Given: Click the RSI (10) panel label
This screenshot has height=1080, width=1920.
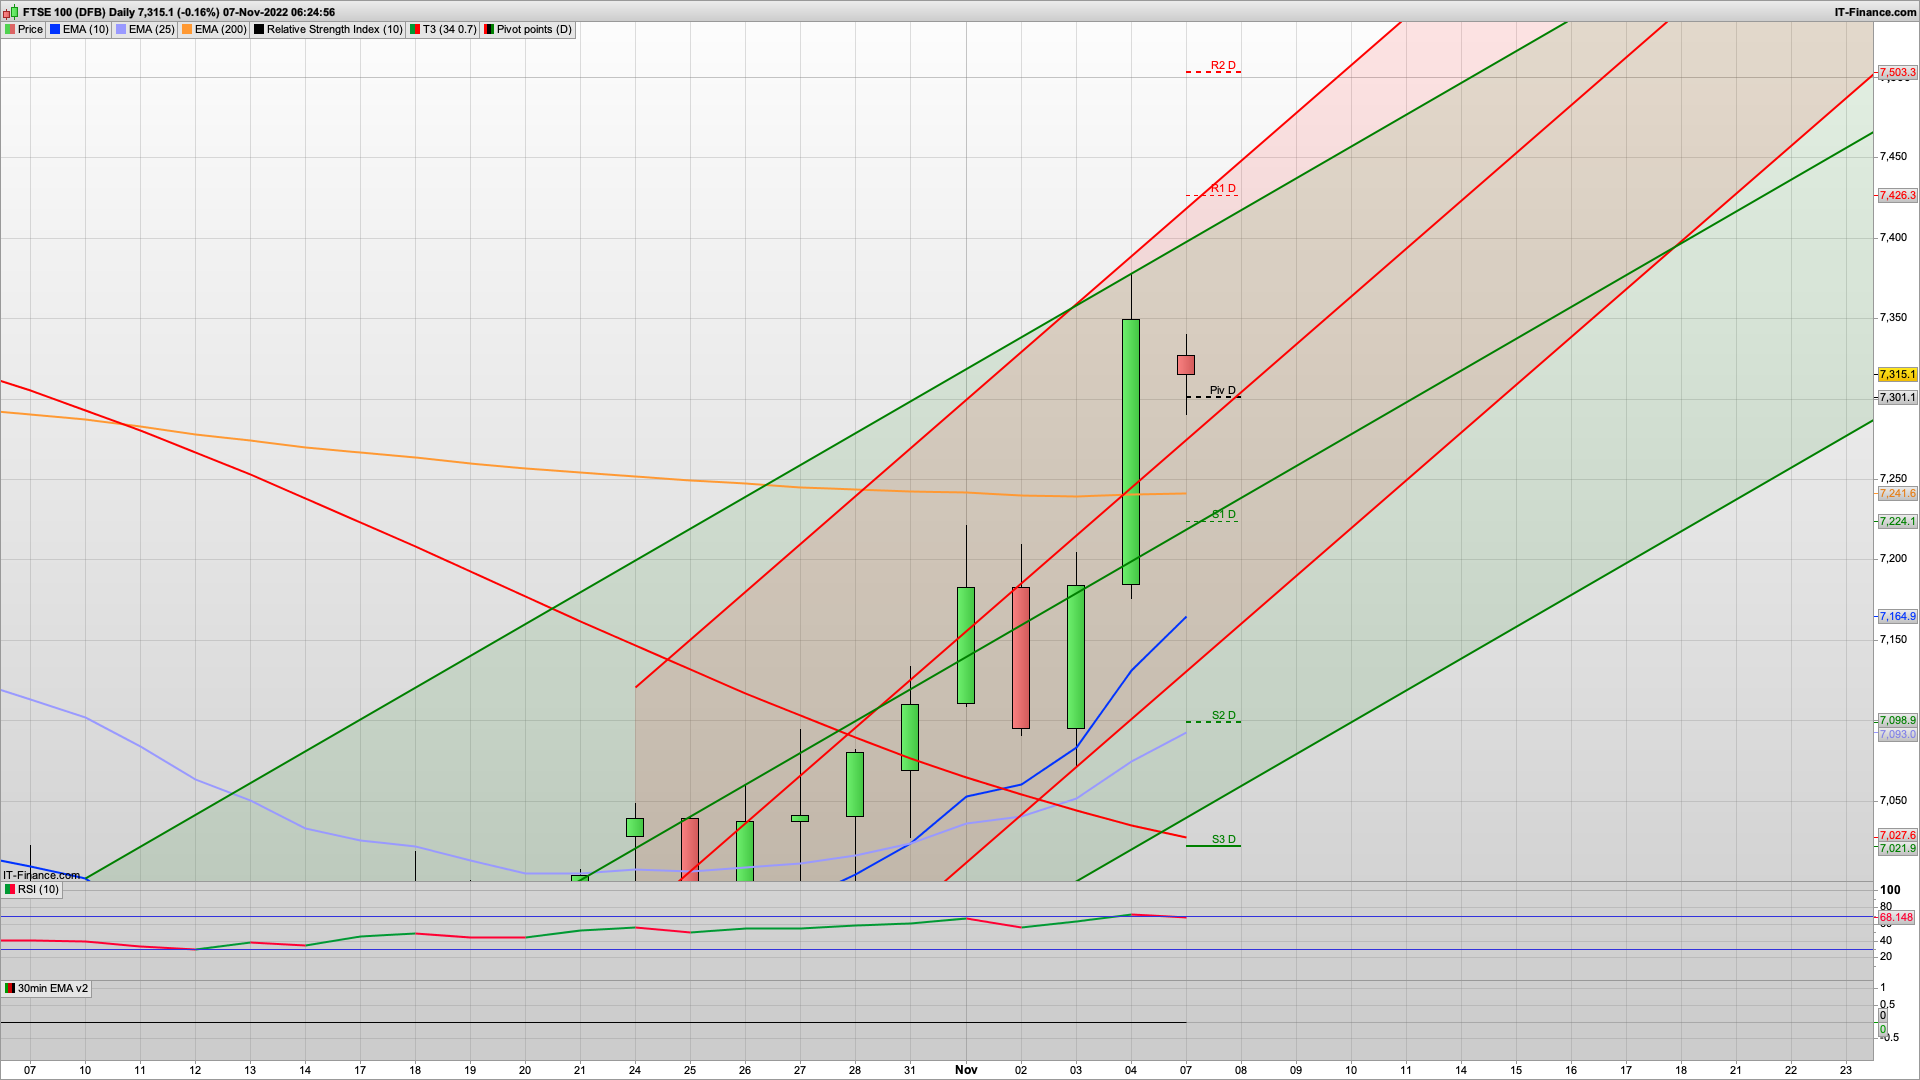Looking at the screenshot, I should (x=32, y=889).
